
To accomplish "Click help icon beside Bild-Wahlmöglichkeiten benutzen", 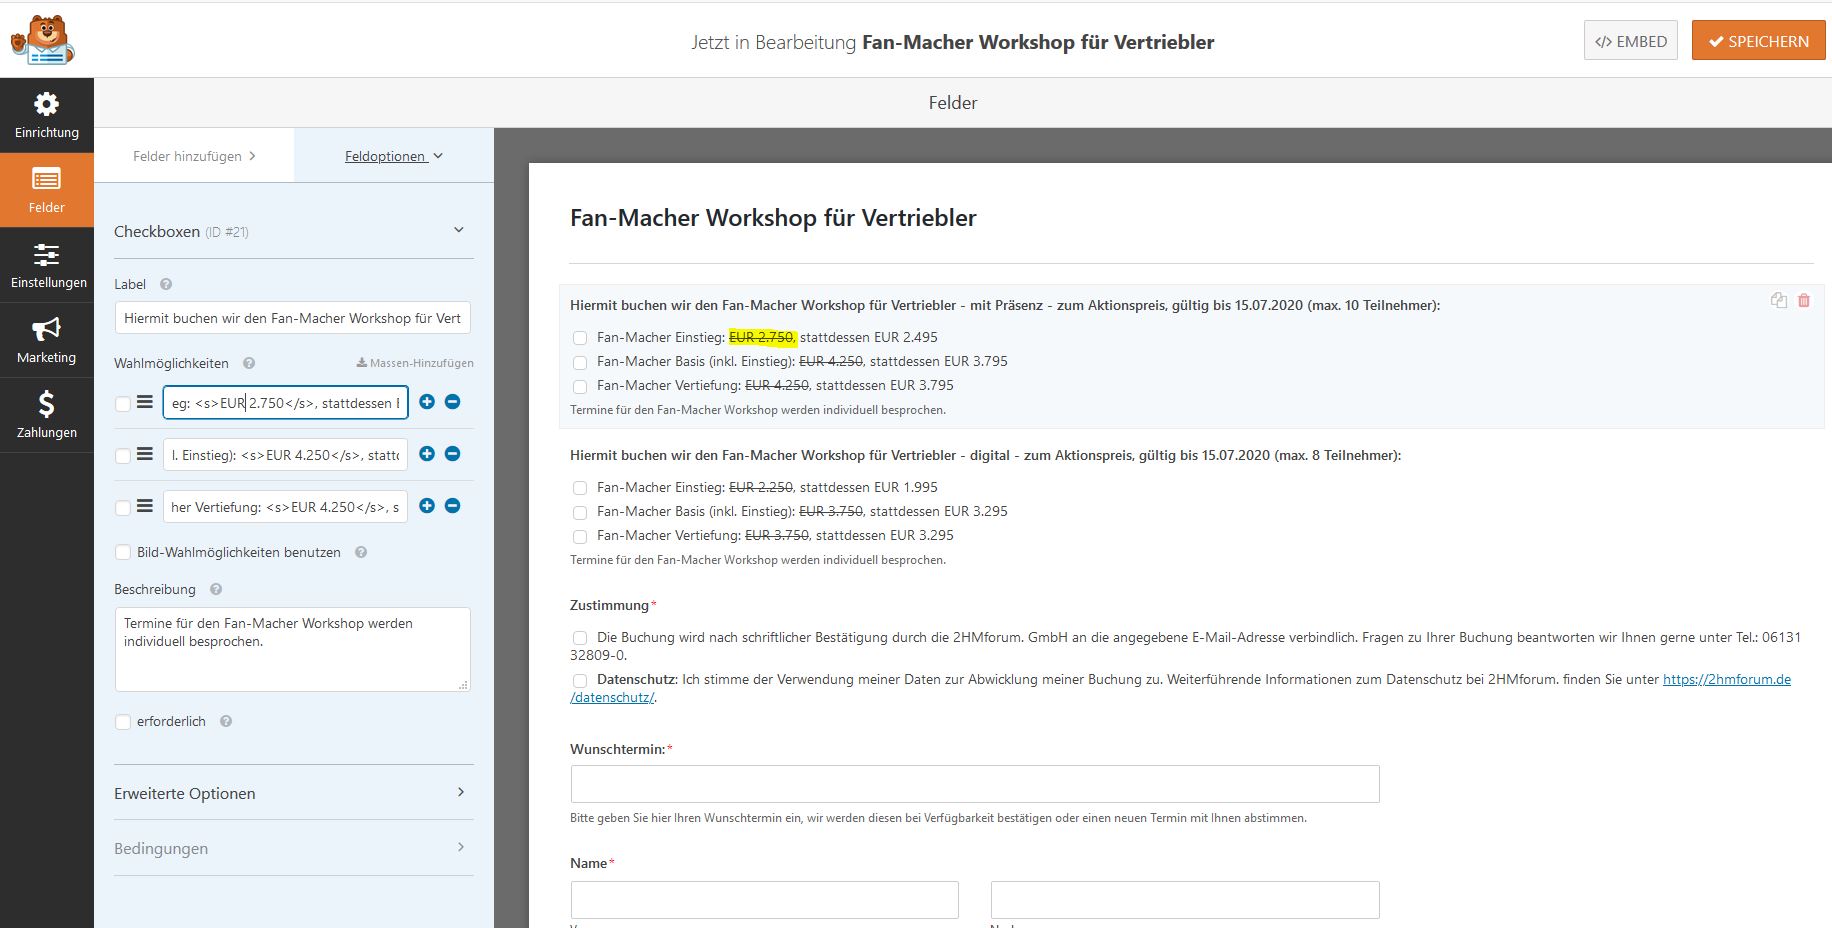I will pos(361,552).
